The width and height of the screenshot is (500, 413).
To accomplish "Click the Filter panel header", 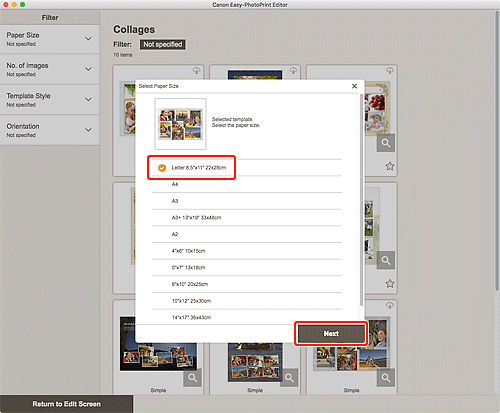I will point(50,18).
